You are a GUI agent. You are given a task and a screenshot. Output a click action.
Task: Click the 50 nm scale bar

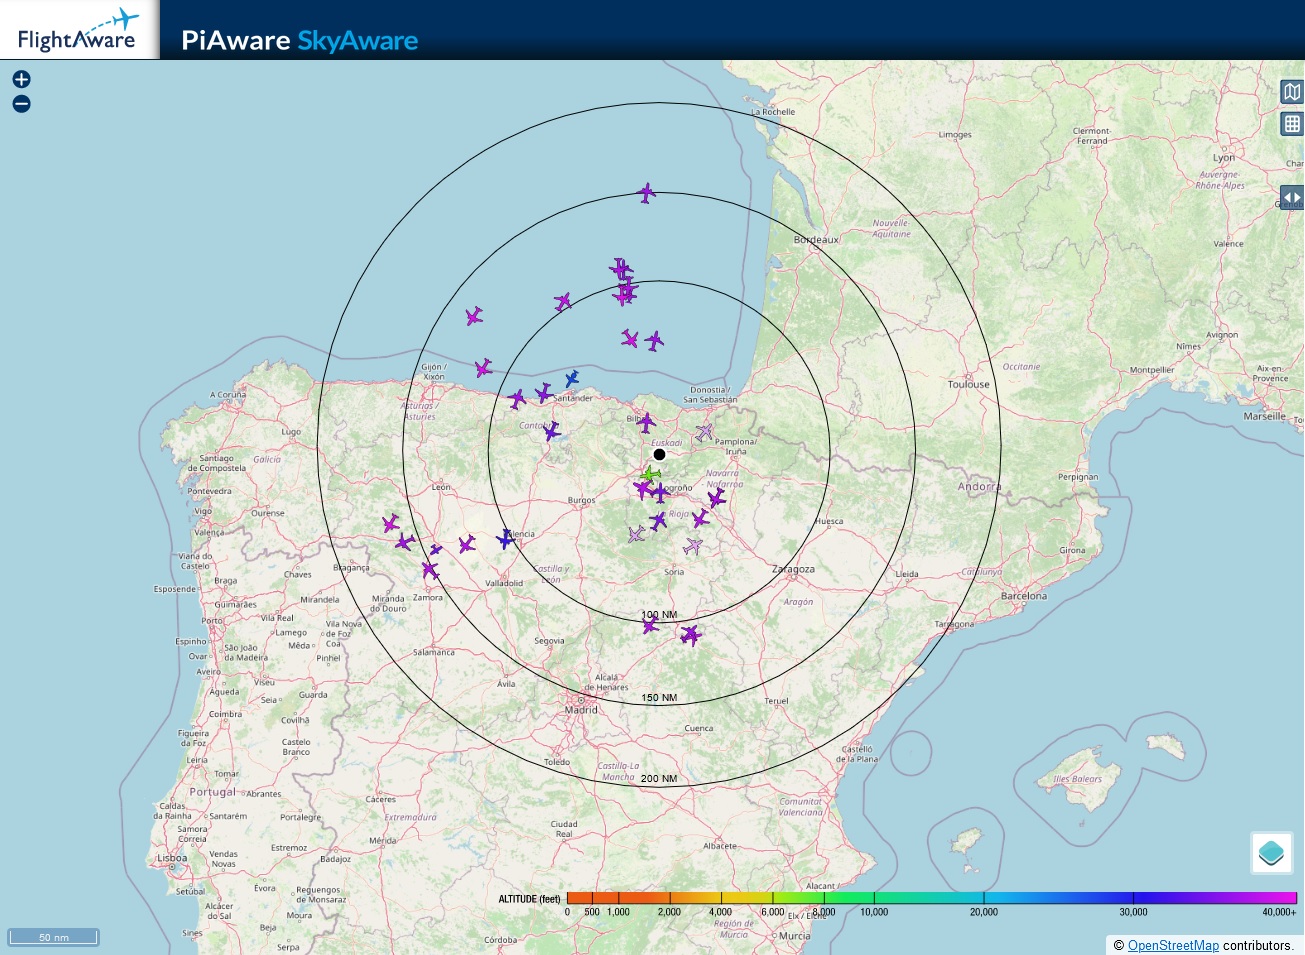(54, 937)
